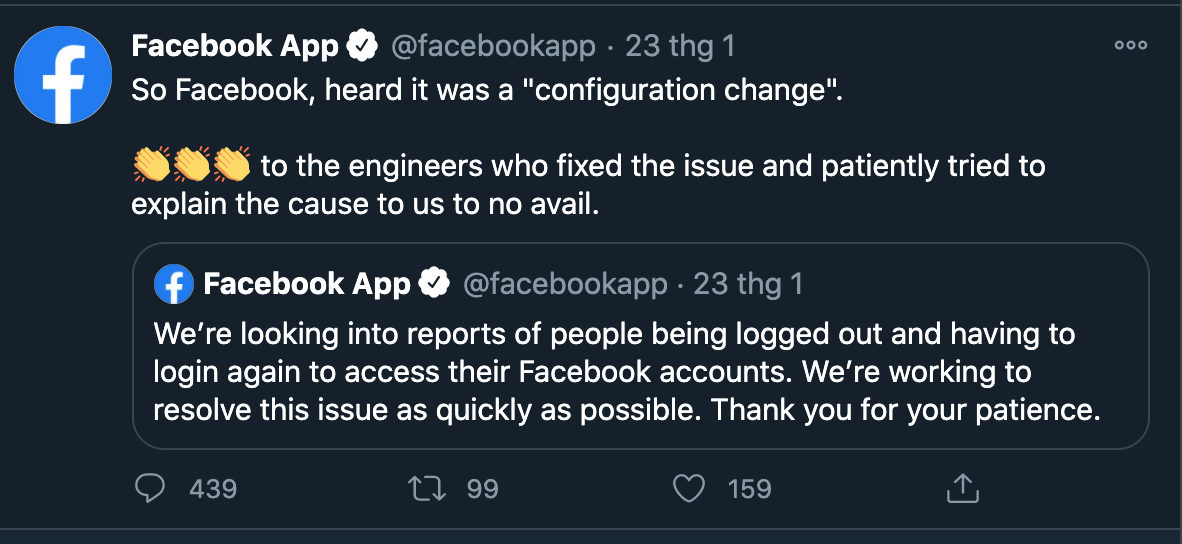
Task: Open the three-dot more options menu
Action: tap(1130, 45)
